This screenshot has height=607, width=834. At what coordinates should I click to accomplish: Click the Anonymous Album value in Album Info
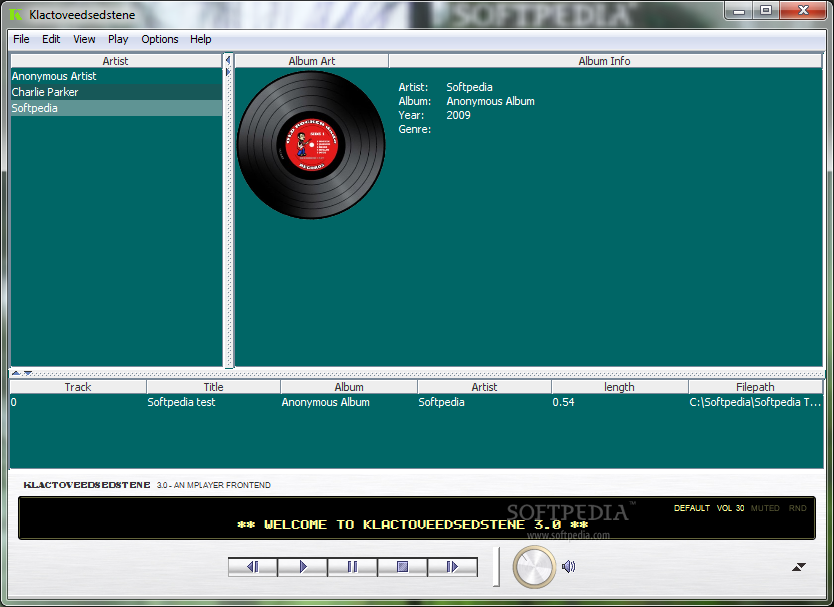click(x=490, y=101)
